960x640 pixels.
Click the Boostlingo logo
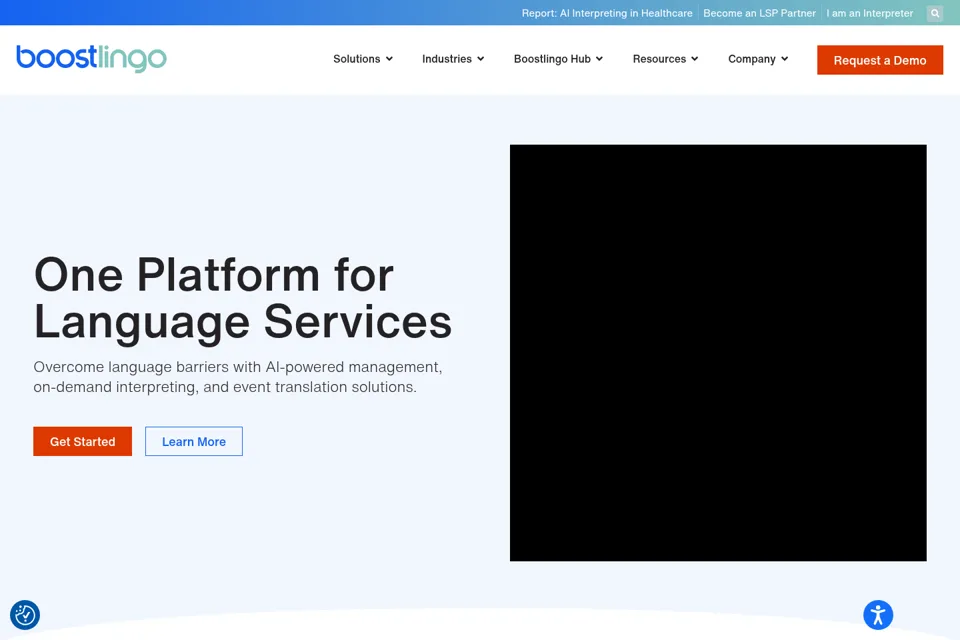(91, 59)
